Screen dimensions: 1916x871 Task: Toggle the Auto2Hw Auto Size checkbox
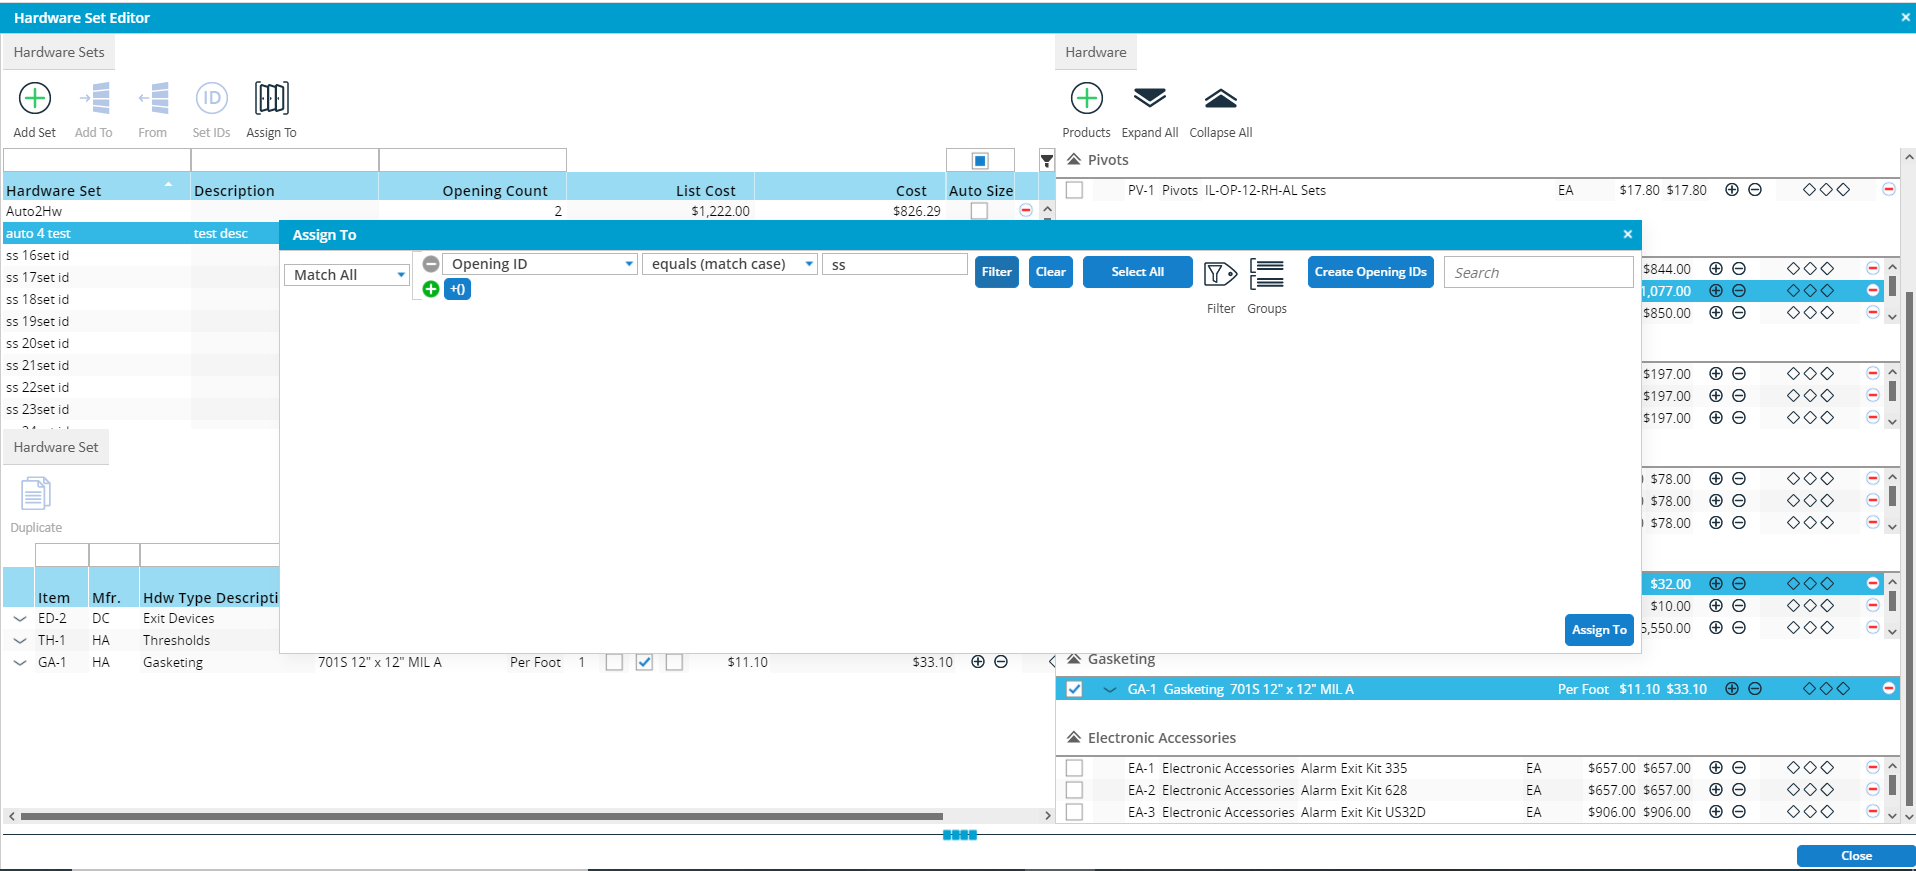[x=979, y=211]
